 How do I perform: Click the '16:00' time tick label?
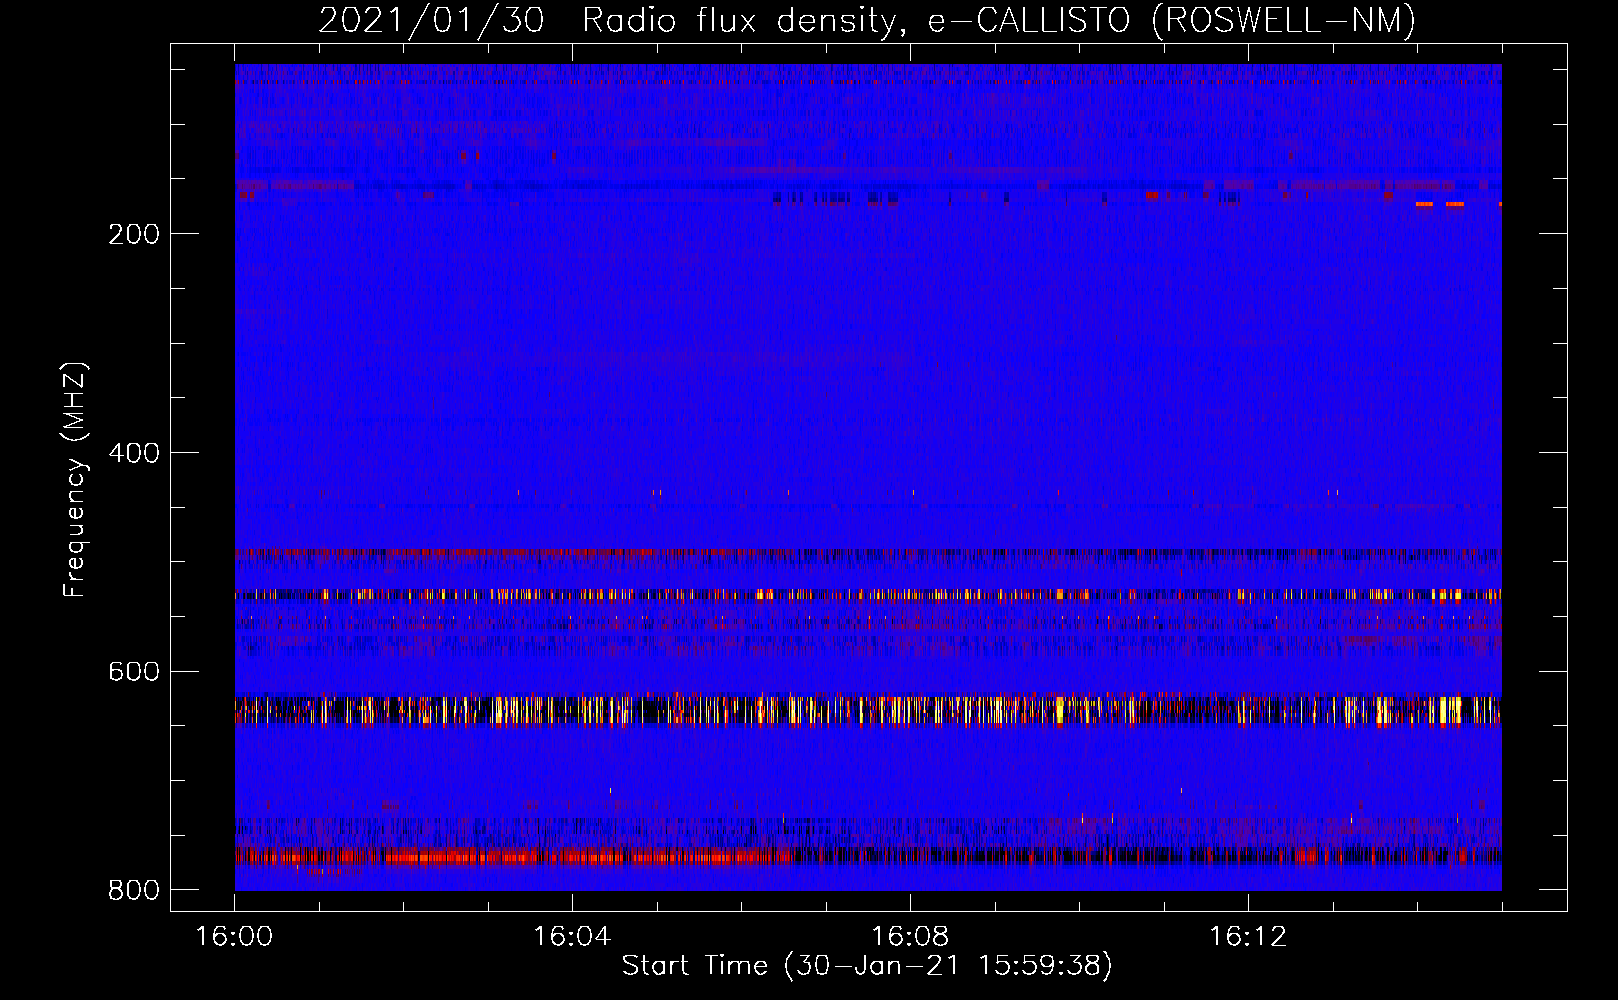click(234, 937)
